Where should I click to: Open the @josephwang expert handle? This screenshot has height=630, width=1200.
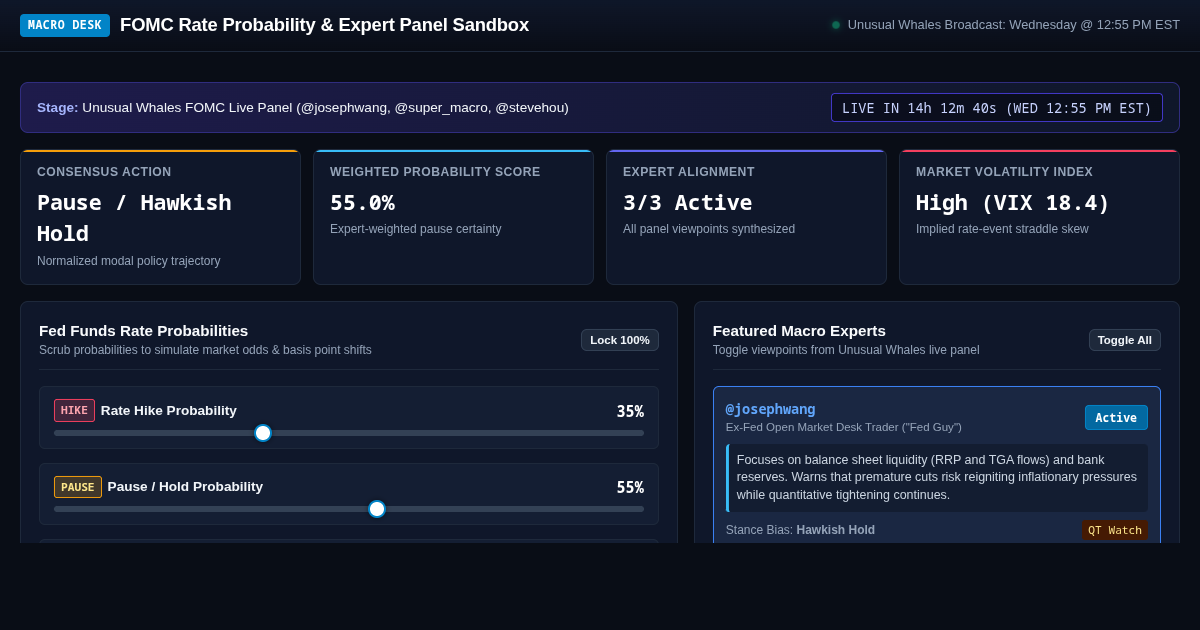770,409
